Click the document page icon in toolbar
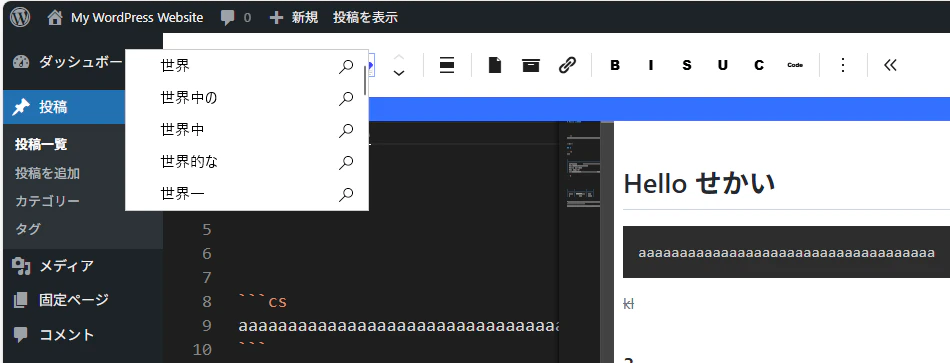Image resolution: width=950 pixels, height=363 pixels. (x=495, y=65)
